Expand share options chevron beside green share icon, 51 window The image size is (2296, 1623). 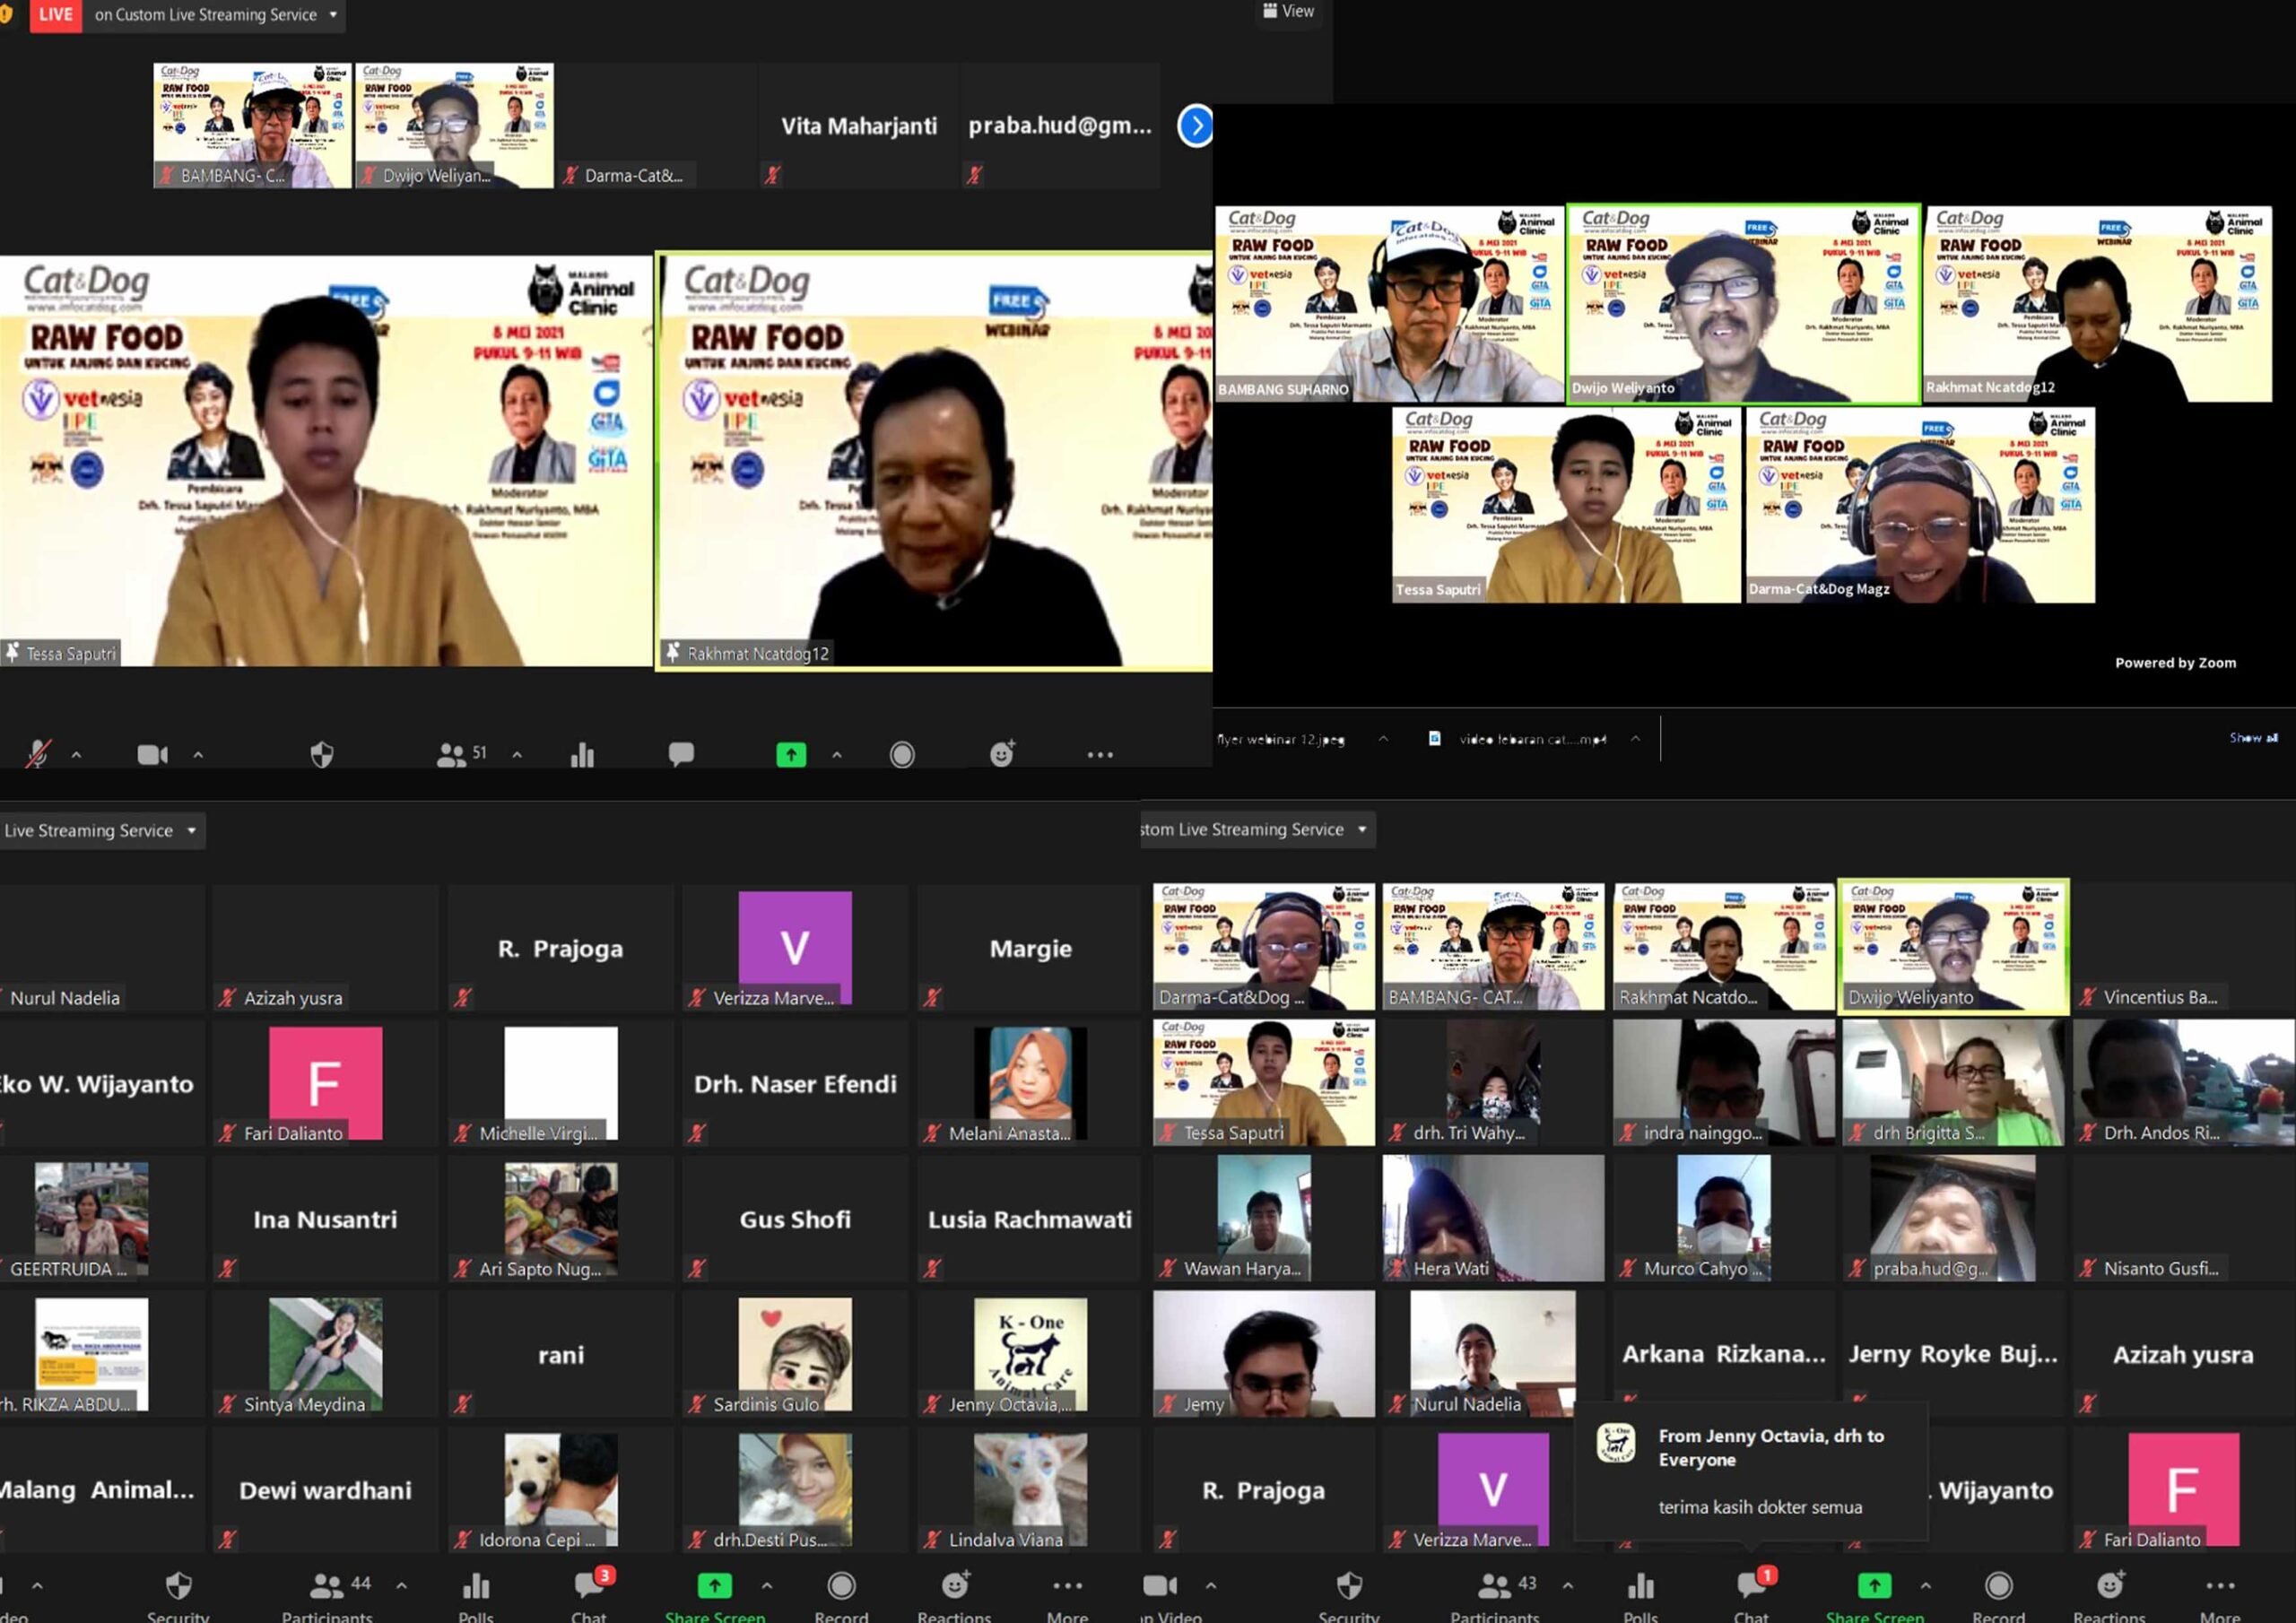[x=837, y=755]
